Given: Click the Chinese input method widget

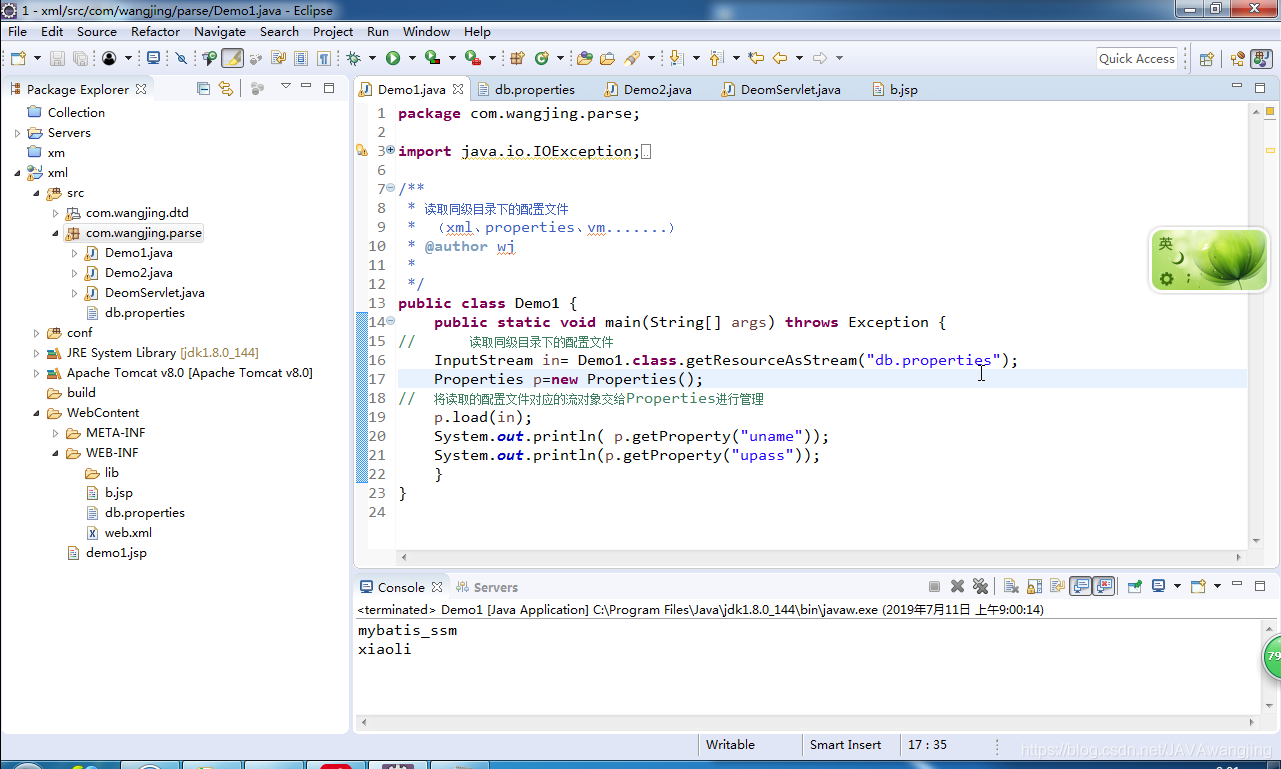Looking at the screenshot, I should pos(1210,260).
